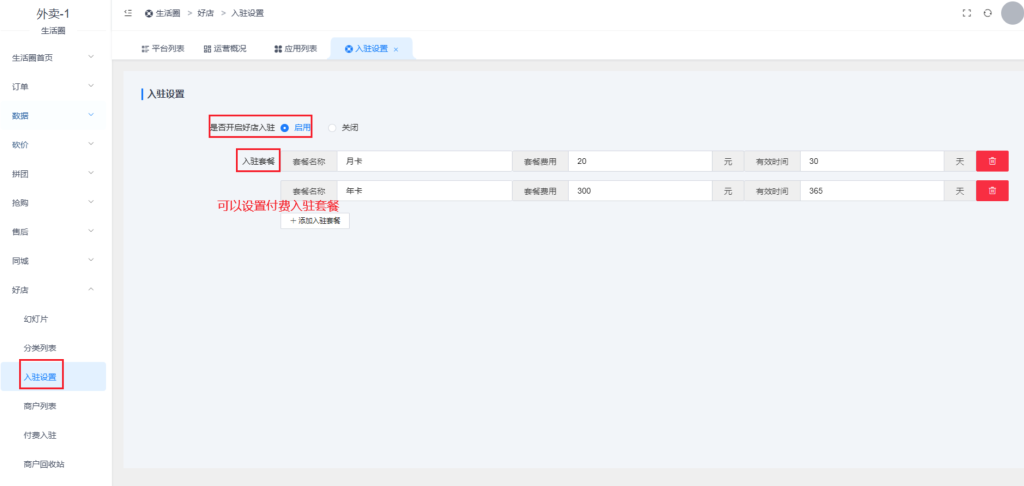Click the refresh icon in the top bar
This screenshot has height=486, width=1024.
point(987,13)
